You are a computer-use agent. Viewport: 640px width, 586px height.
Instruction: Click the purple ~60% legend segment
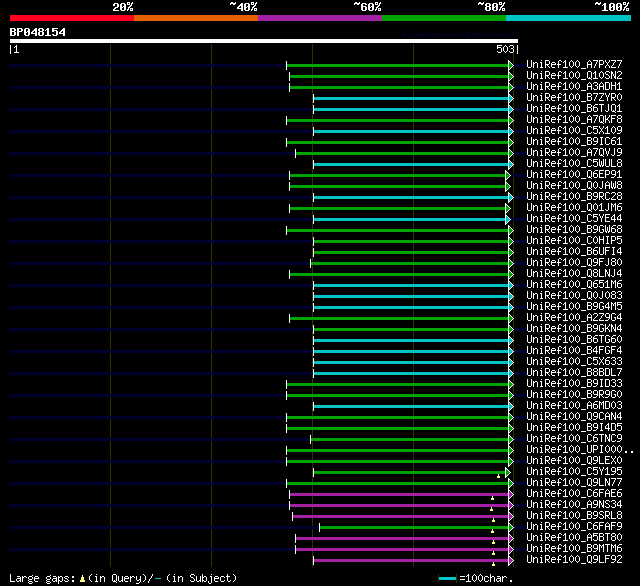[320, 18]
